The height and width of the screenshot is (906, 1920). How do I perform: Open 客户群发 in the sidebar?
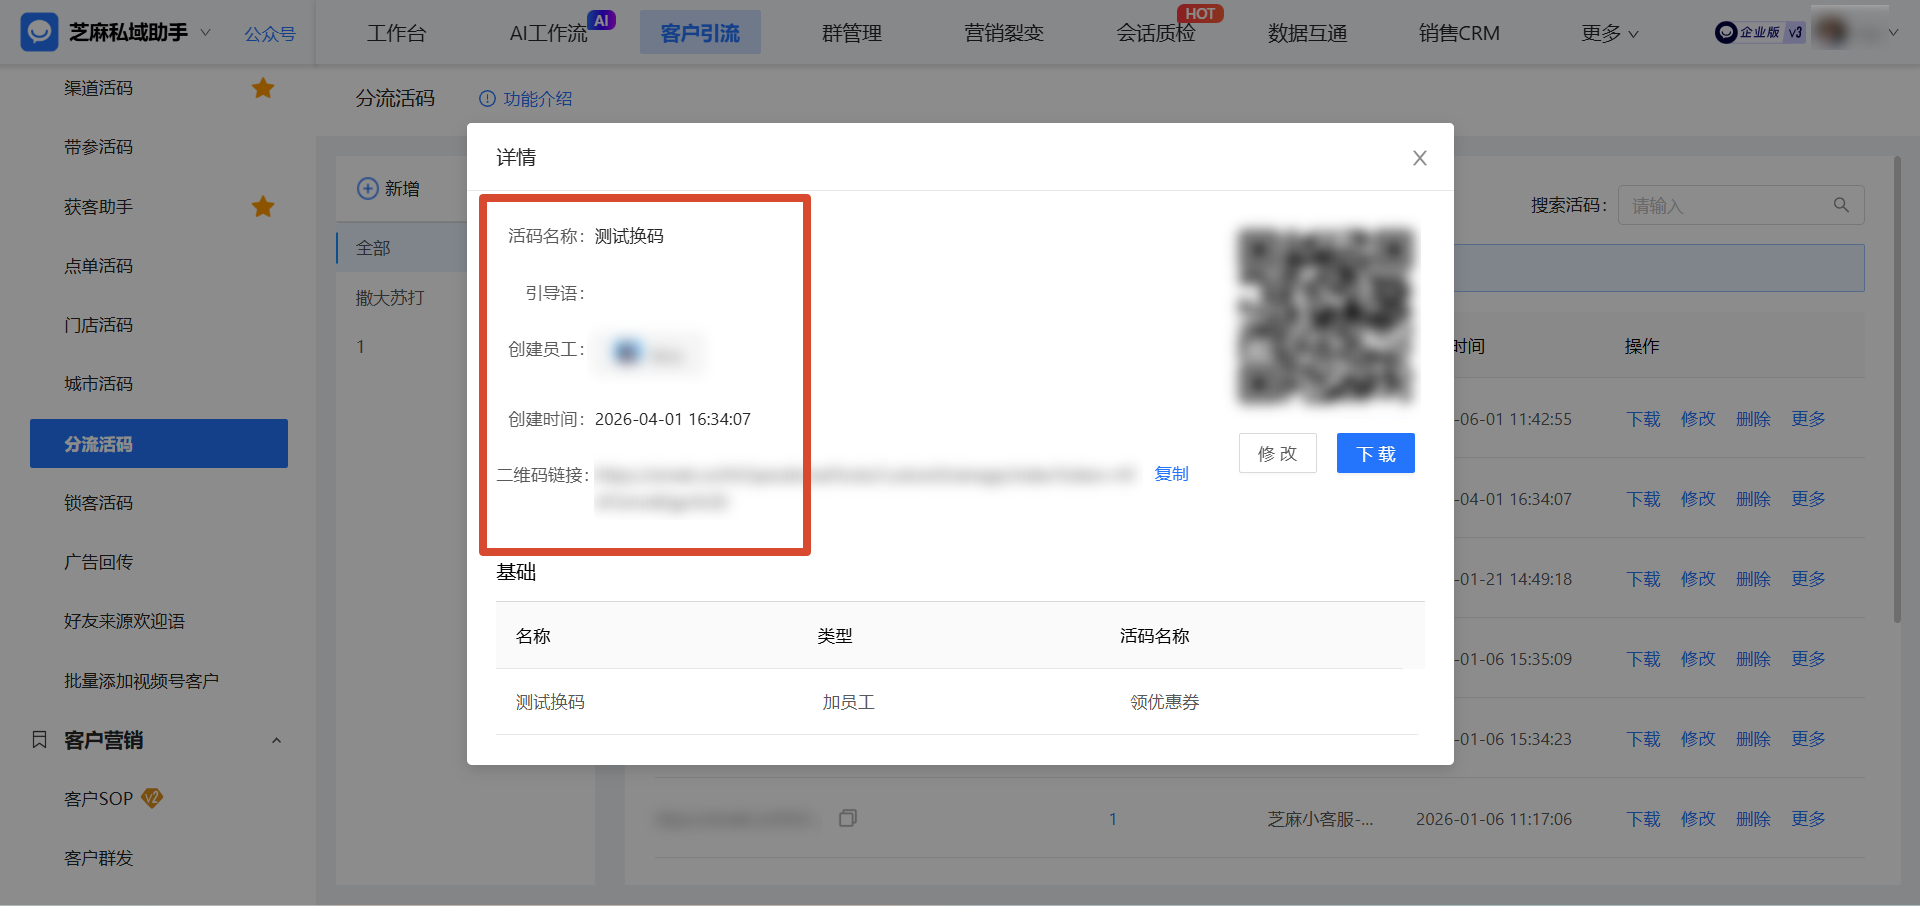click(x=98, y=858)
